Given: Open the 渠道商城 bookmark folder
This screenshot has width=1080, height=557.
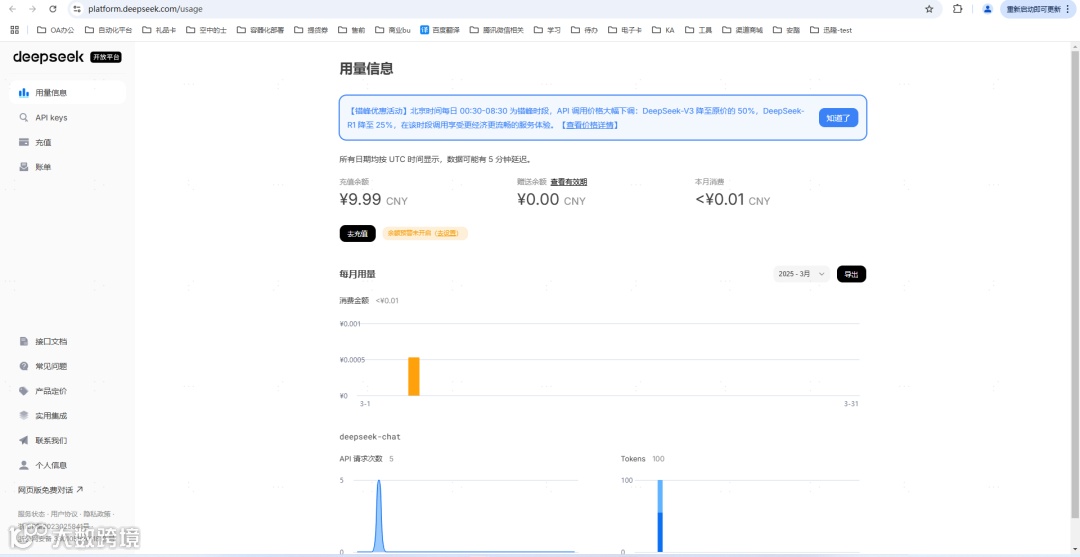Looking at the screenshot, I should tap(742, 30).
